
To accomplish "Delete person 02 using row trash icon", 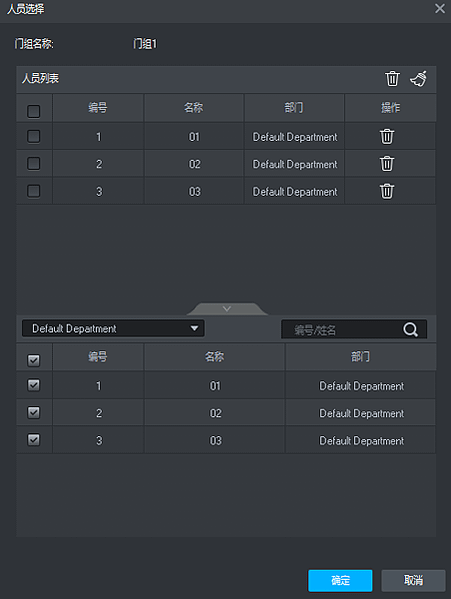I will [x=387, y=164].
